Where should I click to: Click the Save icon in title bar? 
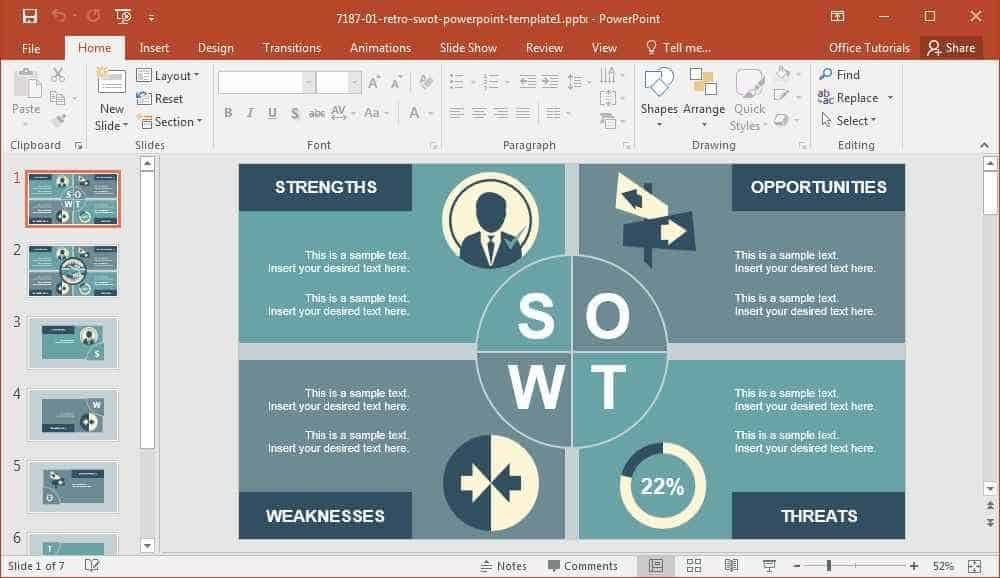[29, 17]
